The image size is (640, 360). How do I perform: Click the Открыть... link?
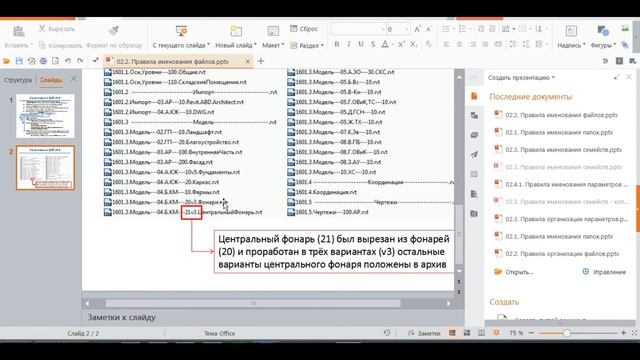click(x=513, y=272)
